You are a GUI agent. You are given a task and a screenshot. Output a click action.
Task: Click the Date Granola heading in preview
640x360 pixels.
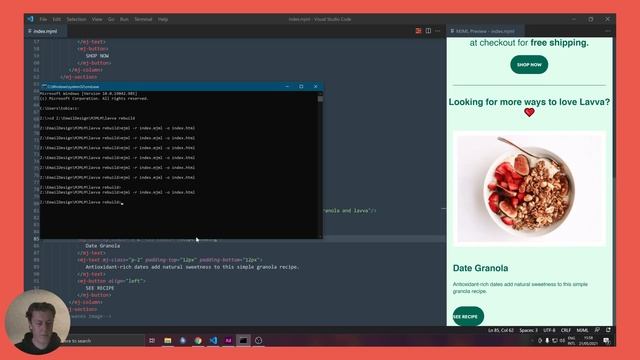coord(480,268)
